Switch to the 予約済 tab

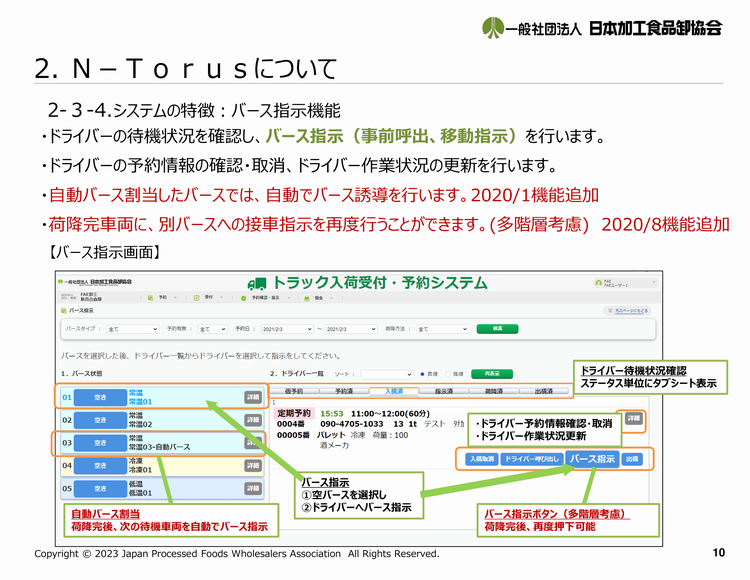(x=344, y=391)
